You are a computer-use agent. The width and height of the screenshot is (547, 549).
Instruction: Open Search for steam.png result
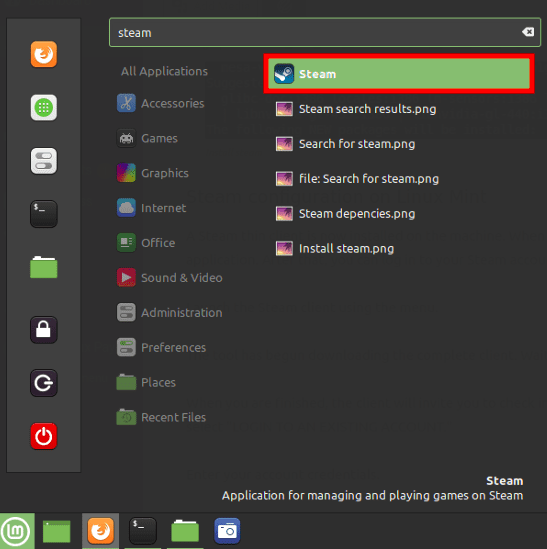[x=345, y=144]
